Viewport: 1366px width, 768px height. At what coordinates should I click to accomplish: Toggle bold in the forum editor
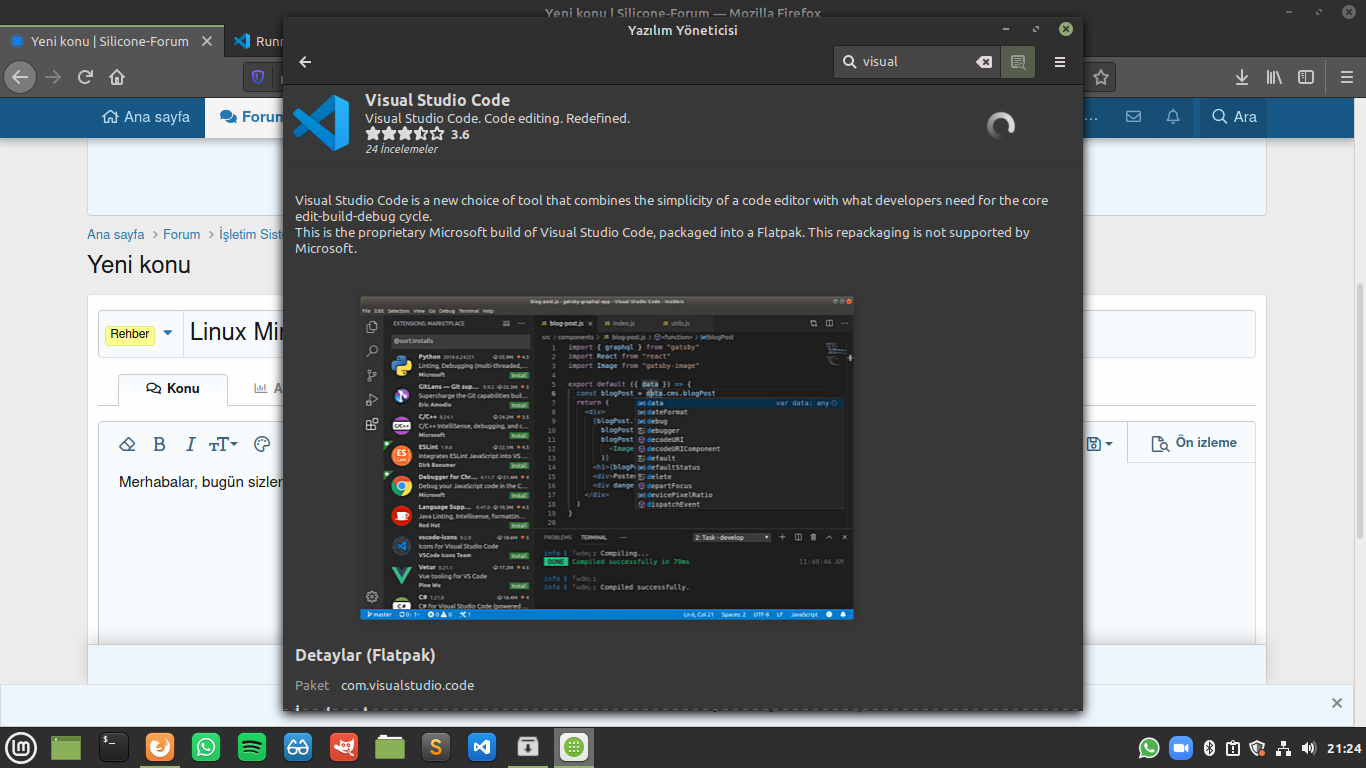pyautogui.click(x=159, y=444)
